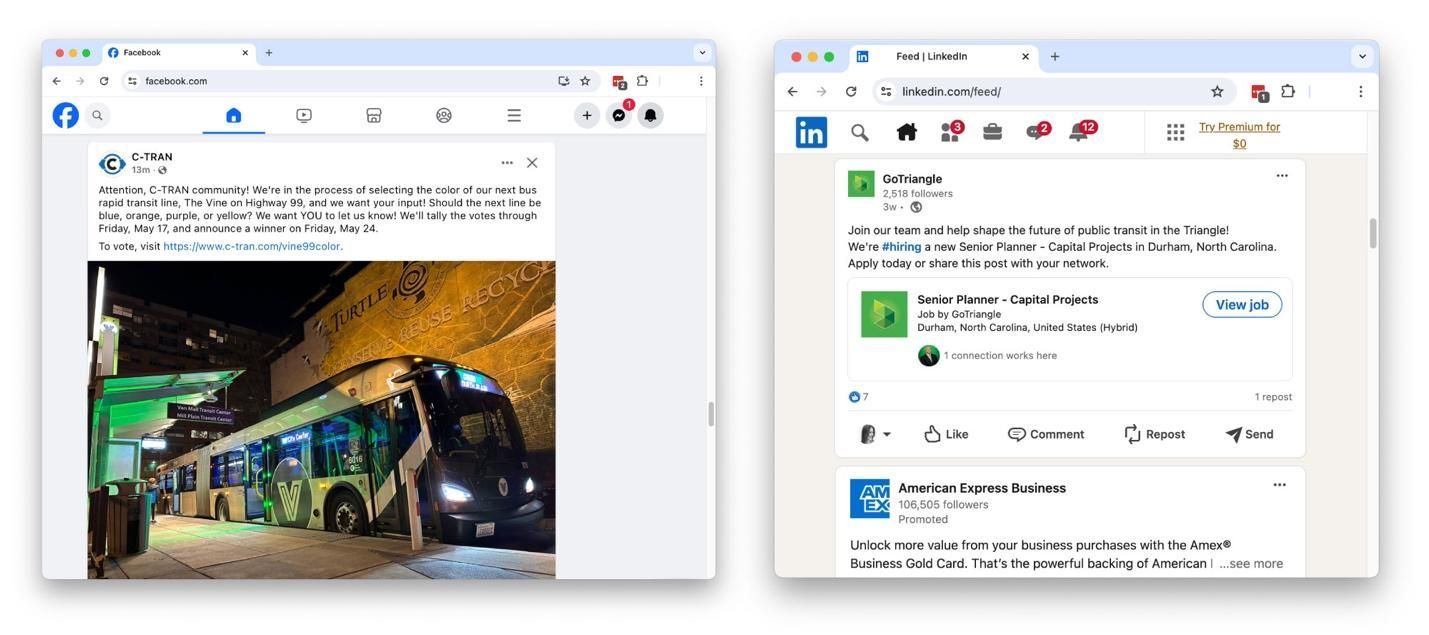Open LinkedIn Jobs briefcase icon
Viewport: 1429px width, 635px height.
pos(993,131)
